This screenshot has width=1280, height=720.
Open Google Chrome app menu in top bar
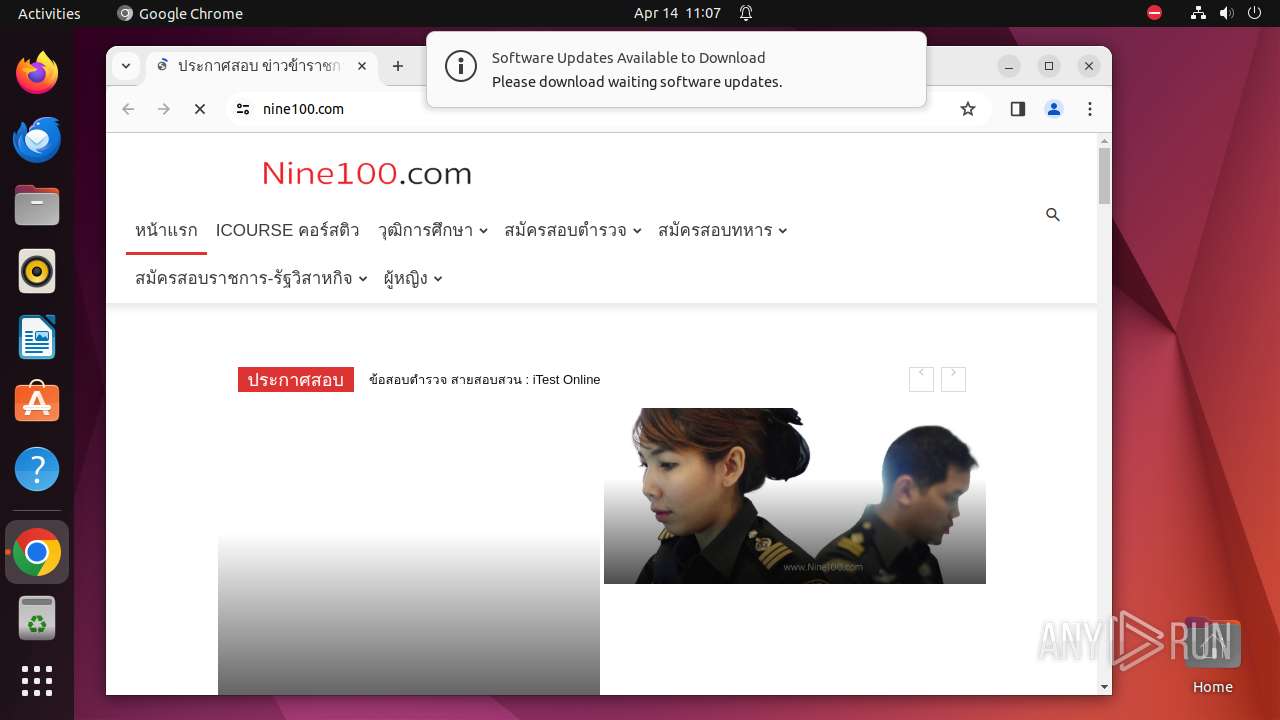tap(180, 13)
